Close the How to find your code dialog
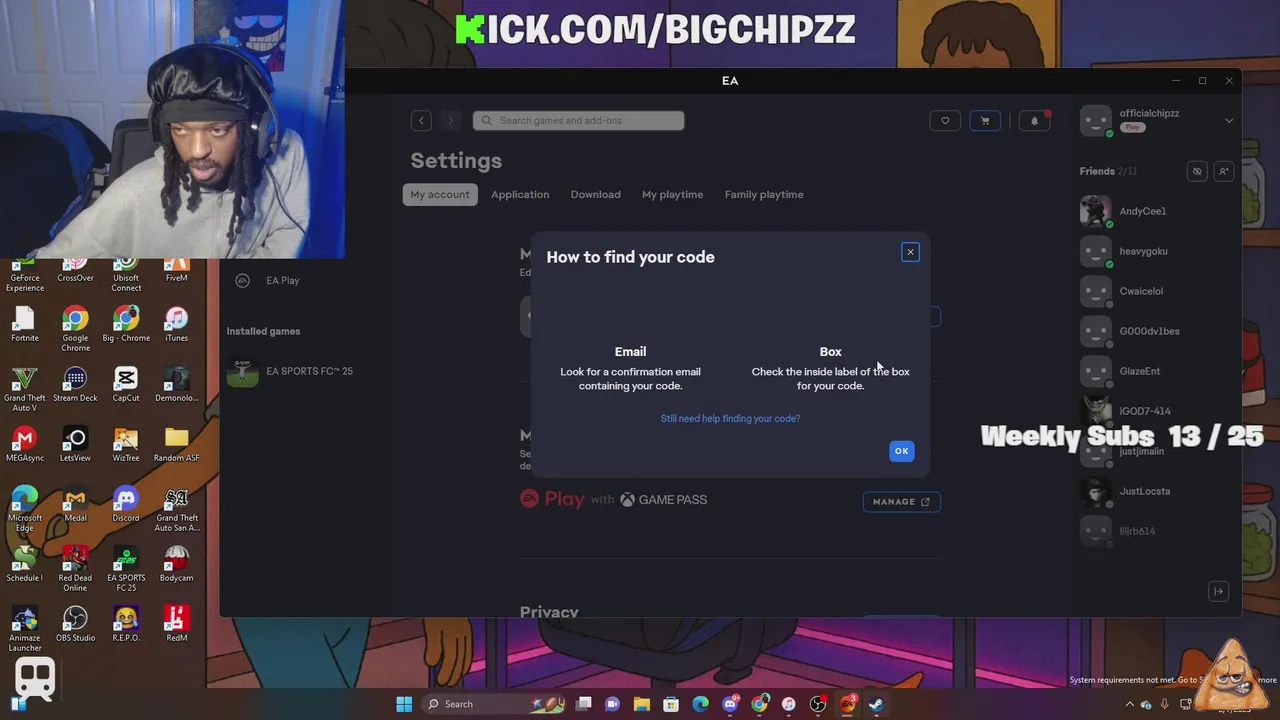Viewport: 1280px width, 720px height. point(910,252)
